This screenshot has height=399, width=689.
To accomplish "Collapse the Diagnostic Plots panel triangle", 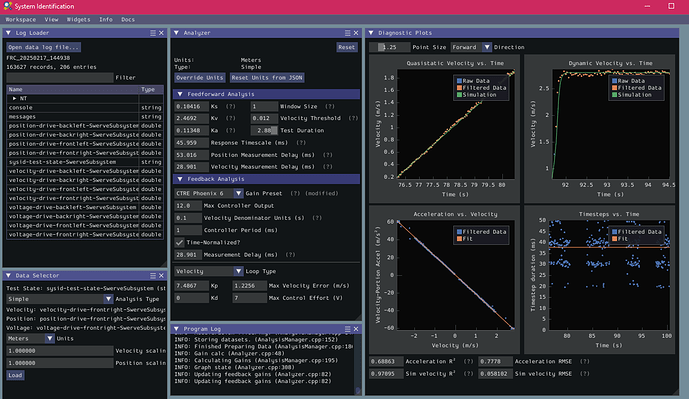I will [371, 33].
